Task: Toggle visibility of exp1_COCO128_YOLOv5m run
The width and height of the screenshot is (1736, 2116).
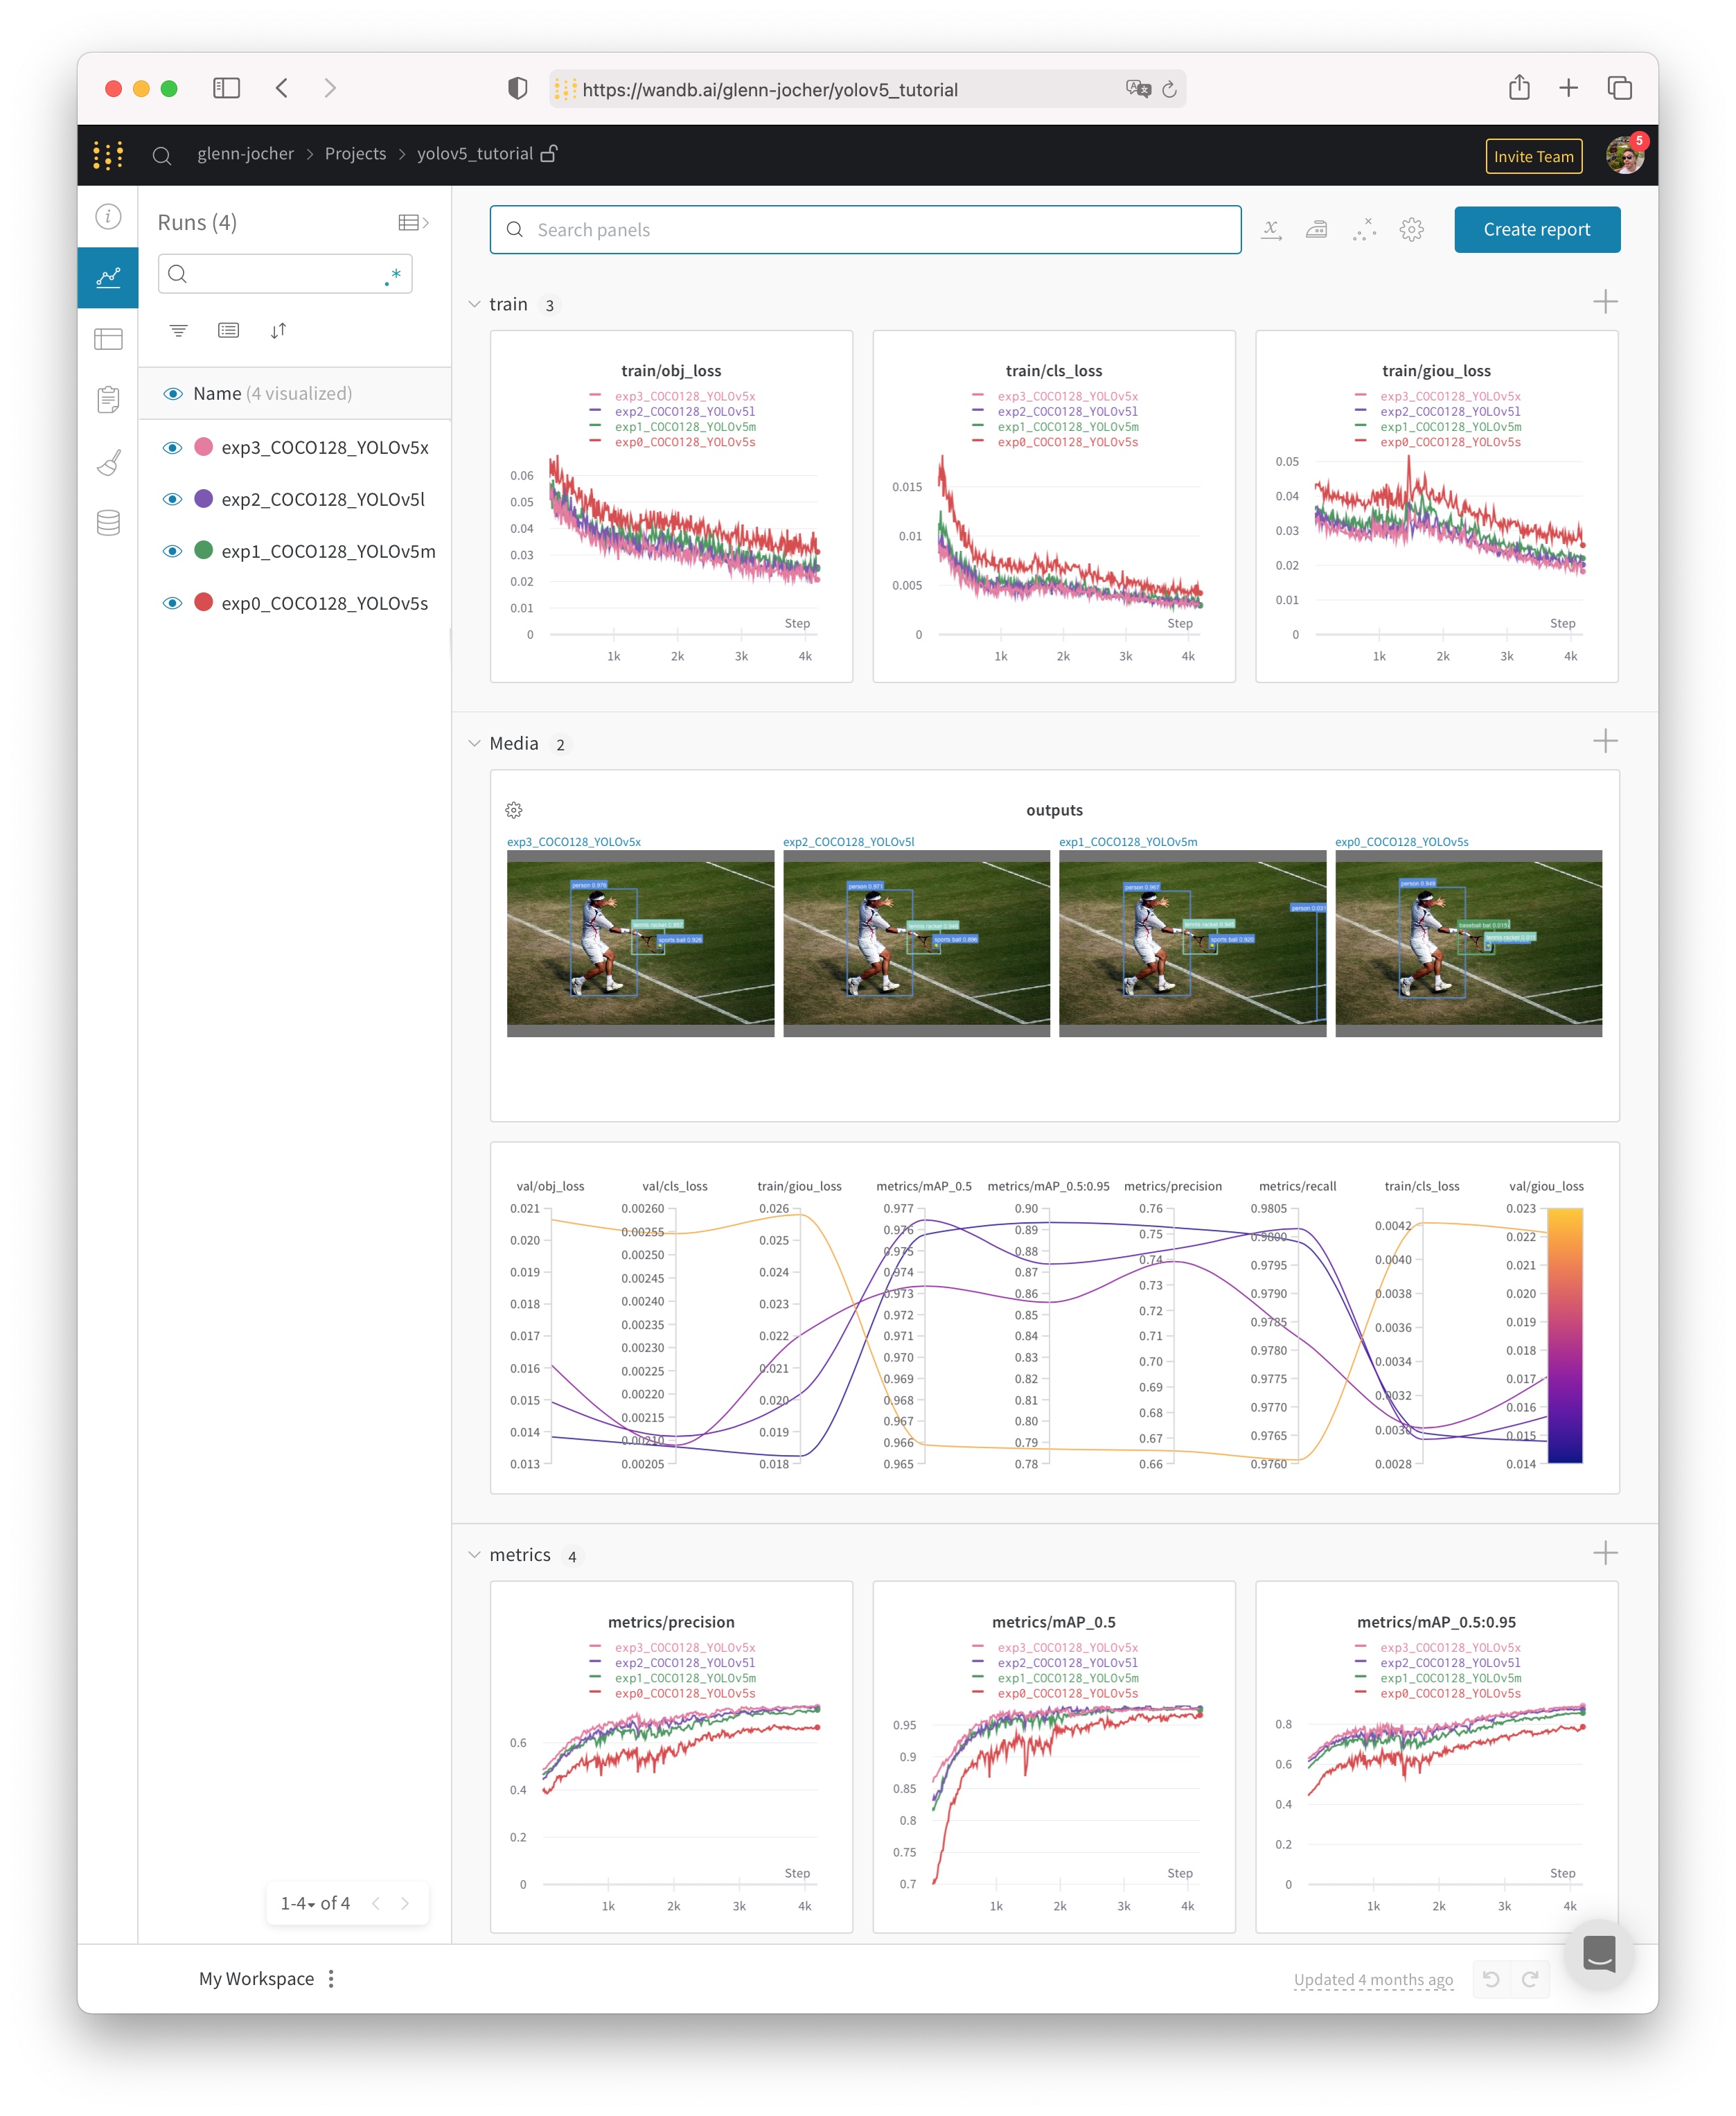Action: (x=172, y=551)
